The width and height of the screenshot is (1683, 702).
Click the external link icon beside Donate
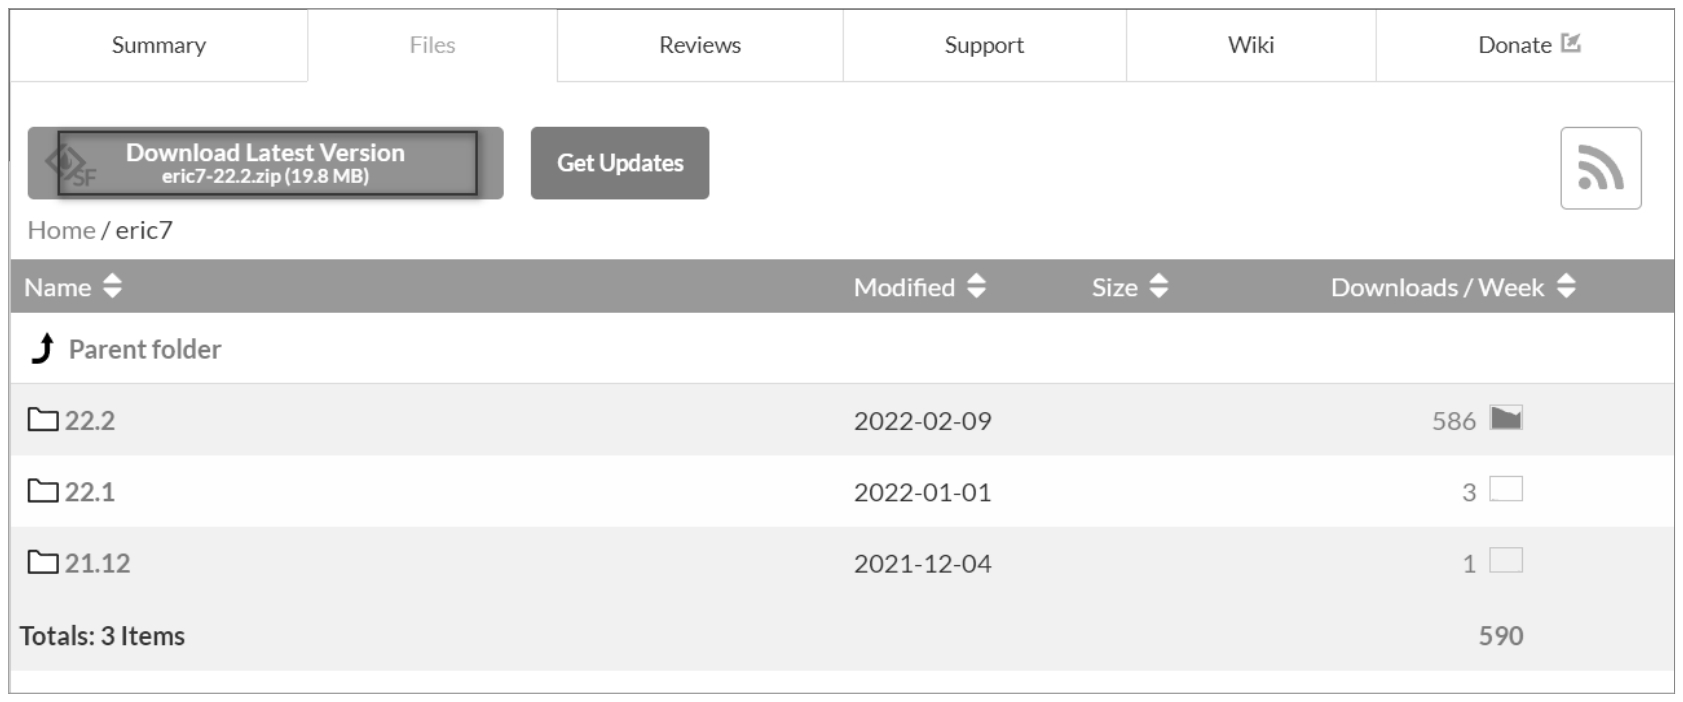[1571, 43]
